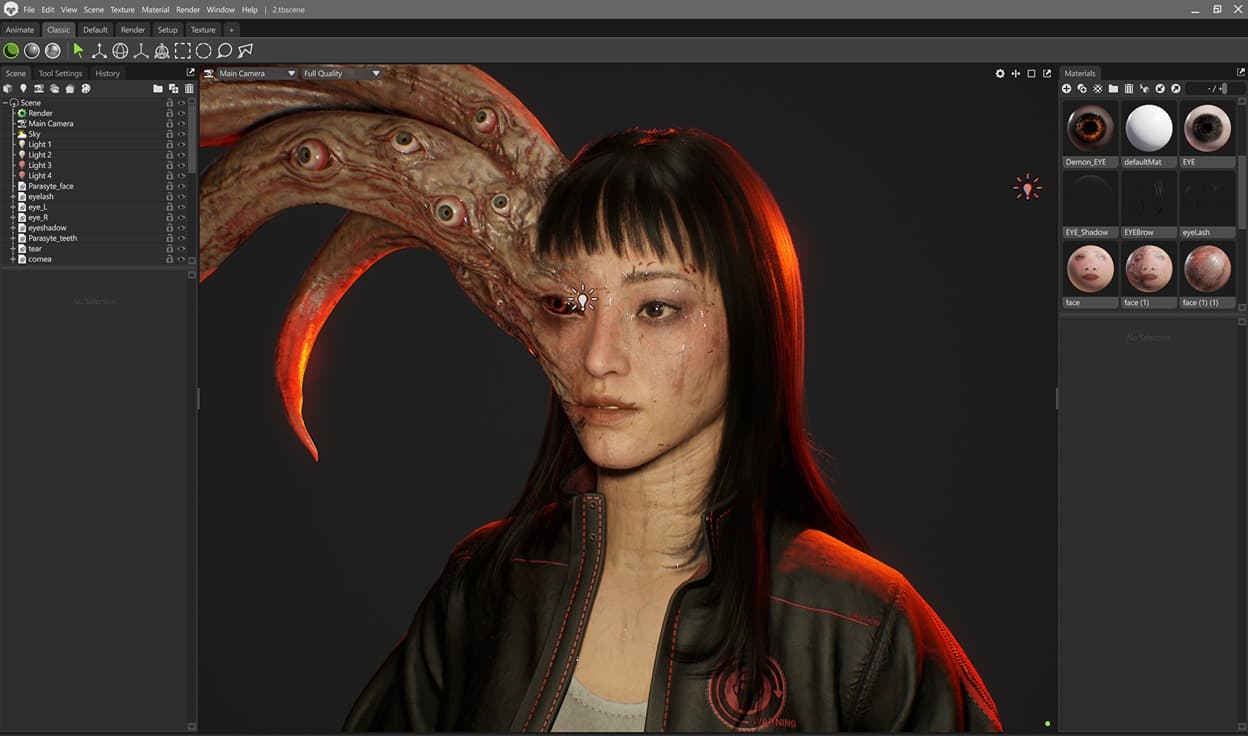Hide Light 1 using its eye icon
The width and height of the screenshot is (1248, 736).
pyautogui.click(x=182, y=145)
